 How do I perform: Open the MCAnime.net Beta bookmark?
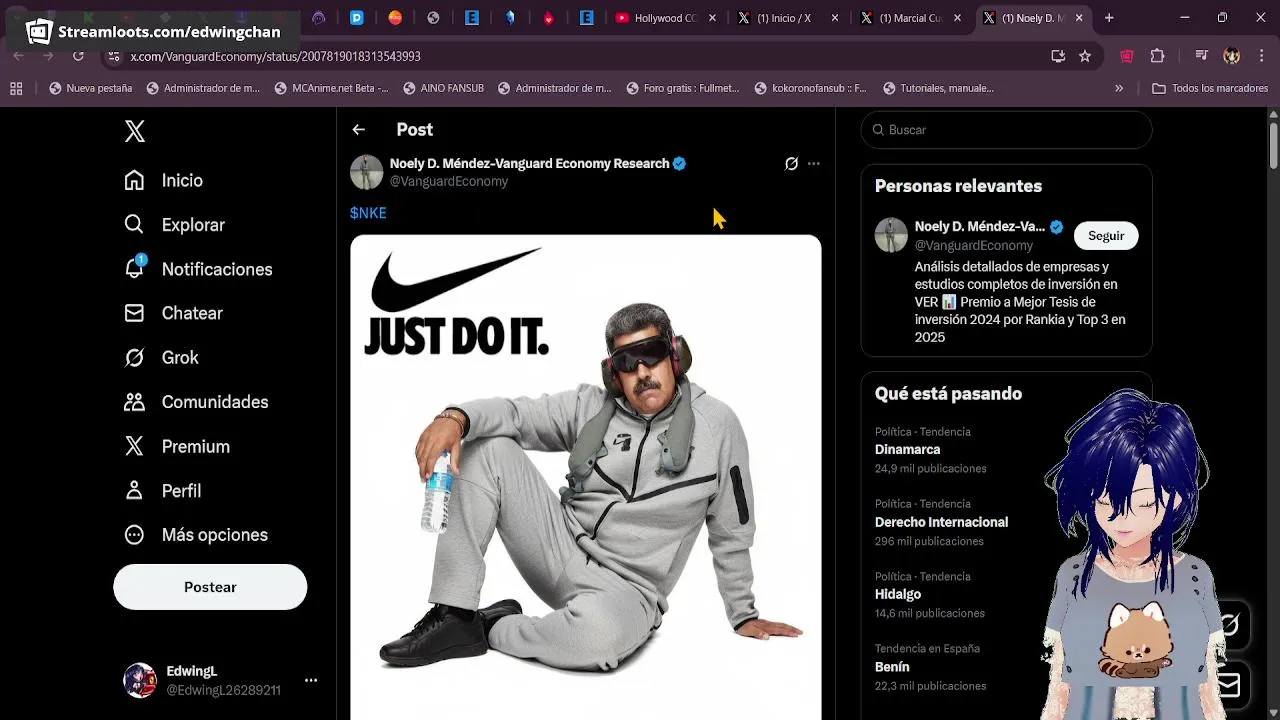[x=330, y=88]
